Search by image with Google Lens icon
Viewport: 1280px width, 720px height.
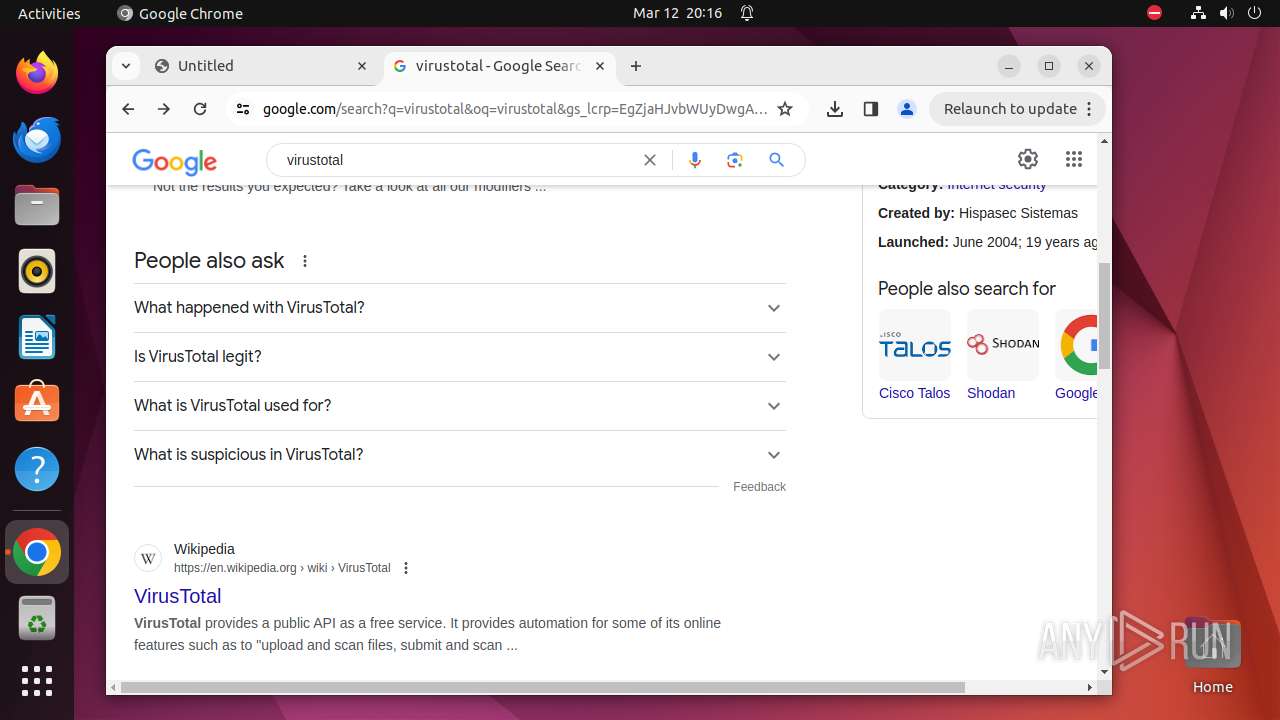[735, 160]
